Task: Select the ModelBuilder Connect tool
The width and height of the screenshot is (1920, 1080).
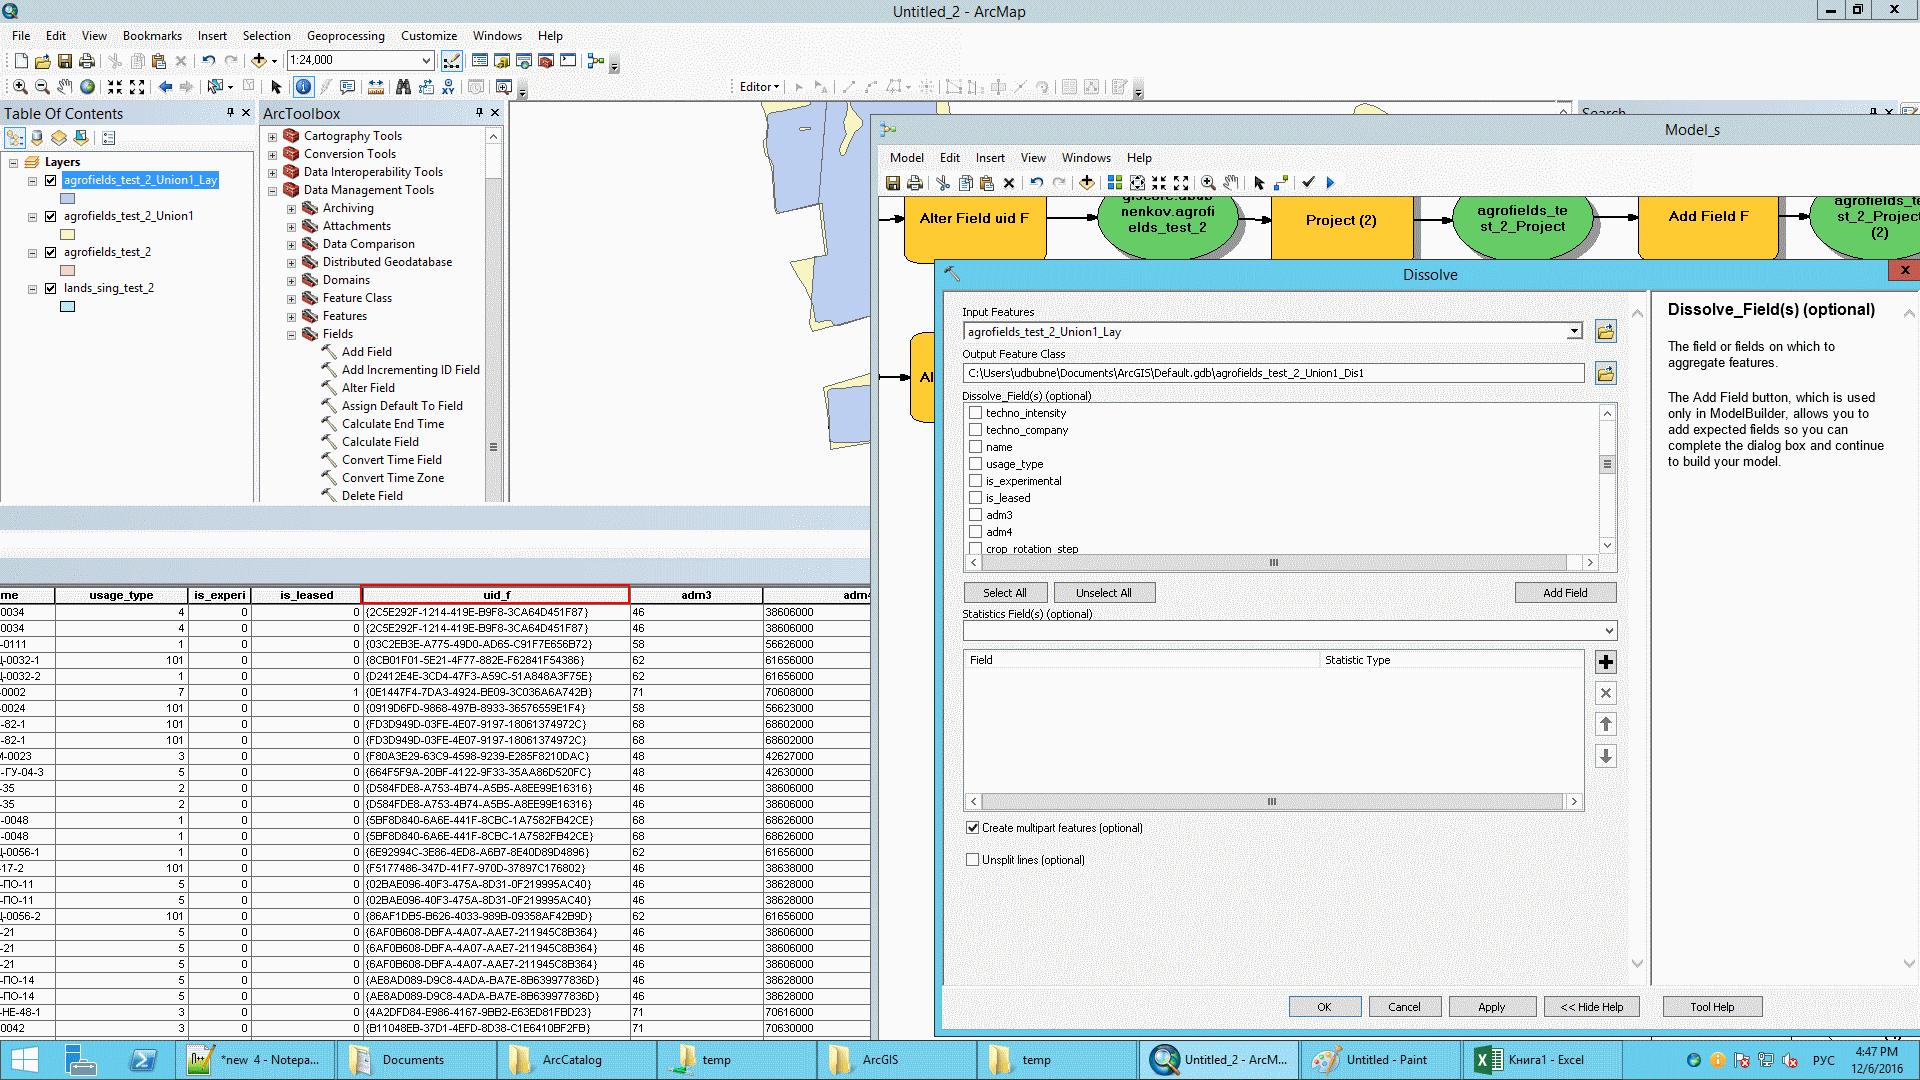Action: [x=1281, y=183]
